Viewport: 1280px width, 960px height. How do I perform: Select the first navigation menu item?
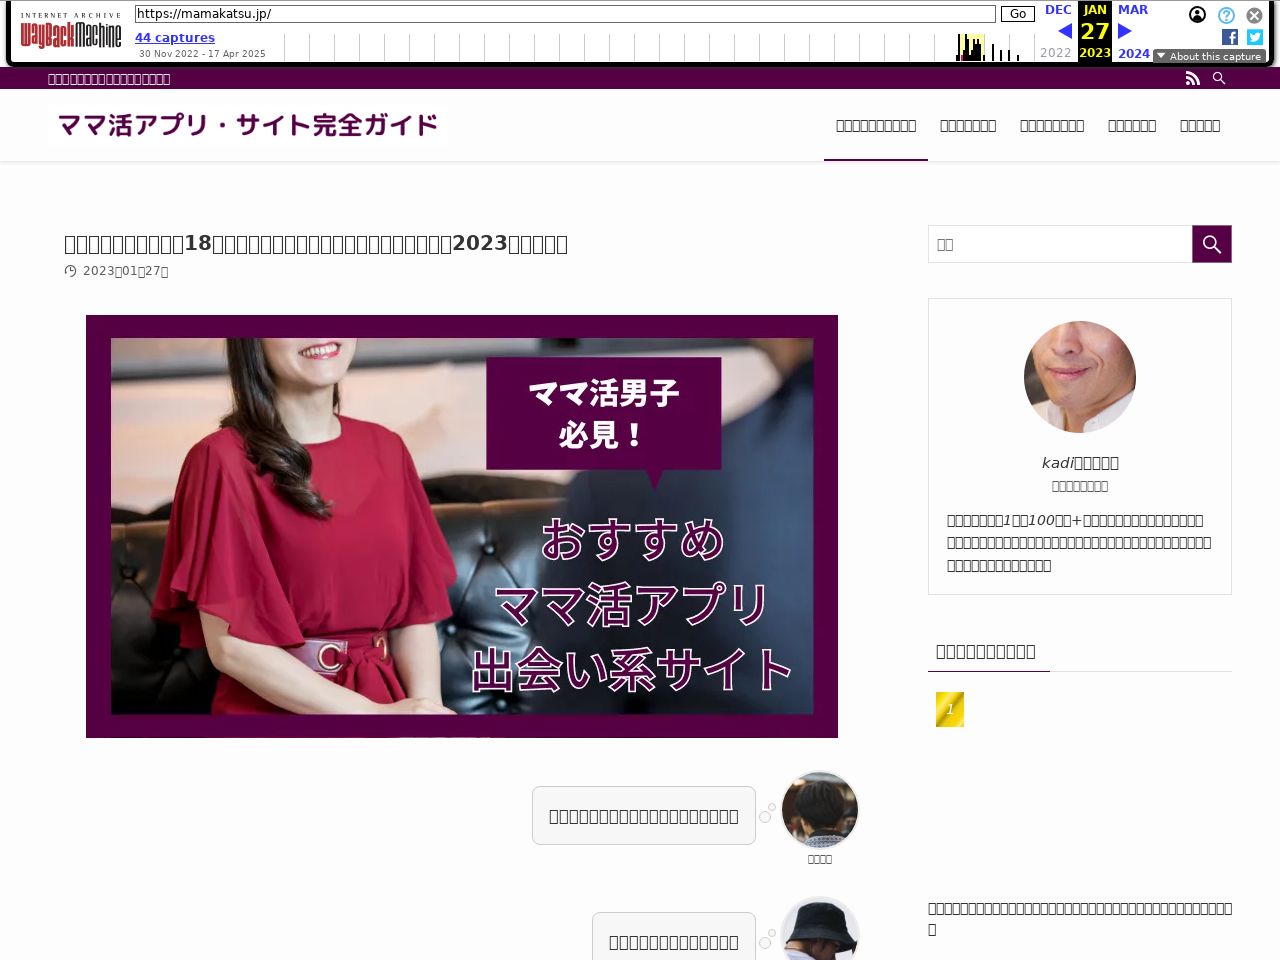[x=876, y=125]
